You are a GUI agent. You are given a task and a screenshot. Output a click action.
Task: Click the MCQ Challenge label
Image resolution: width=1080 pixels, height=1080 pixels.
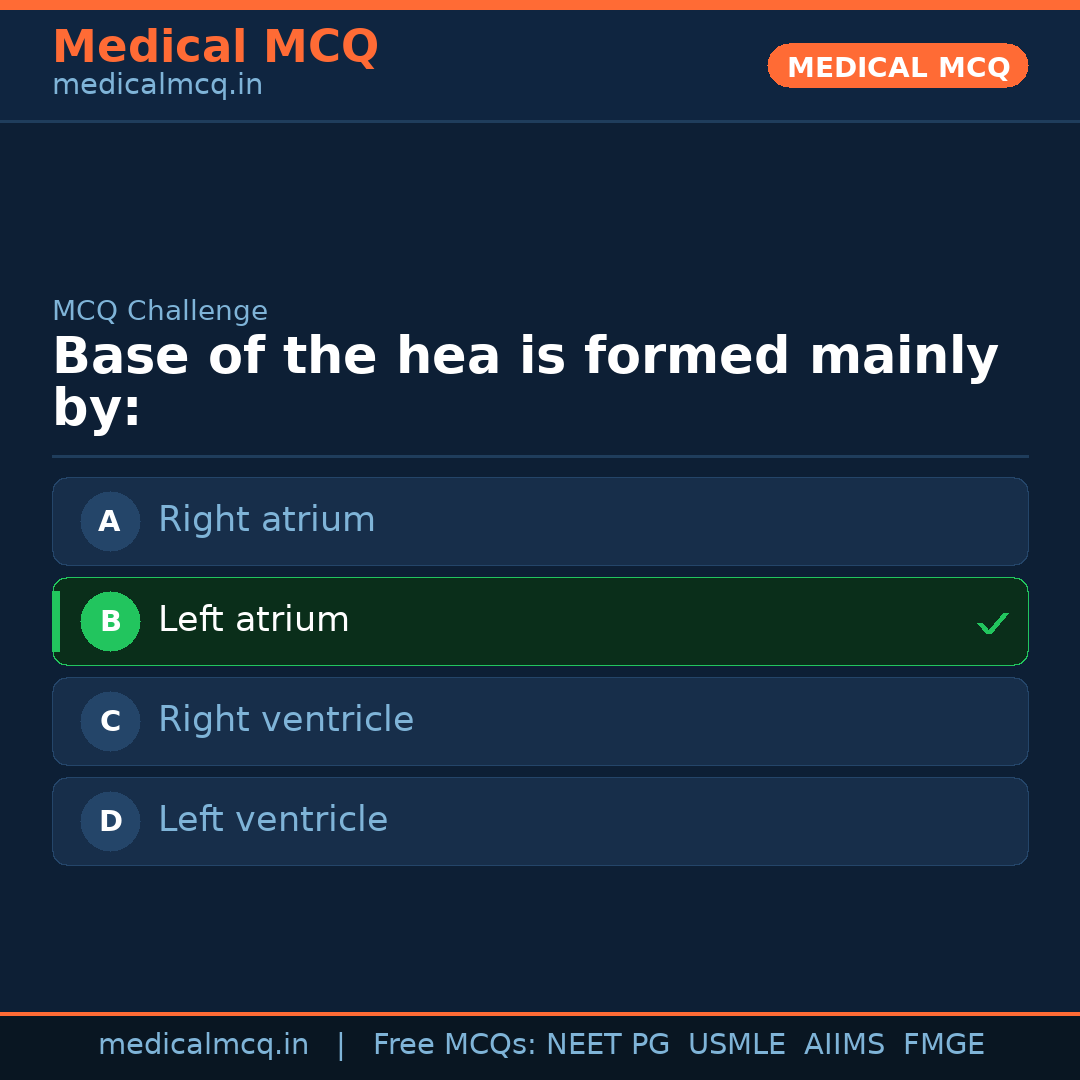click(160, 311)
